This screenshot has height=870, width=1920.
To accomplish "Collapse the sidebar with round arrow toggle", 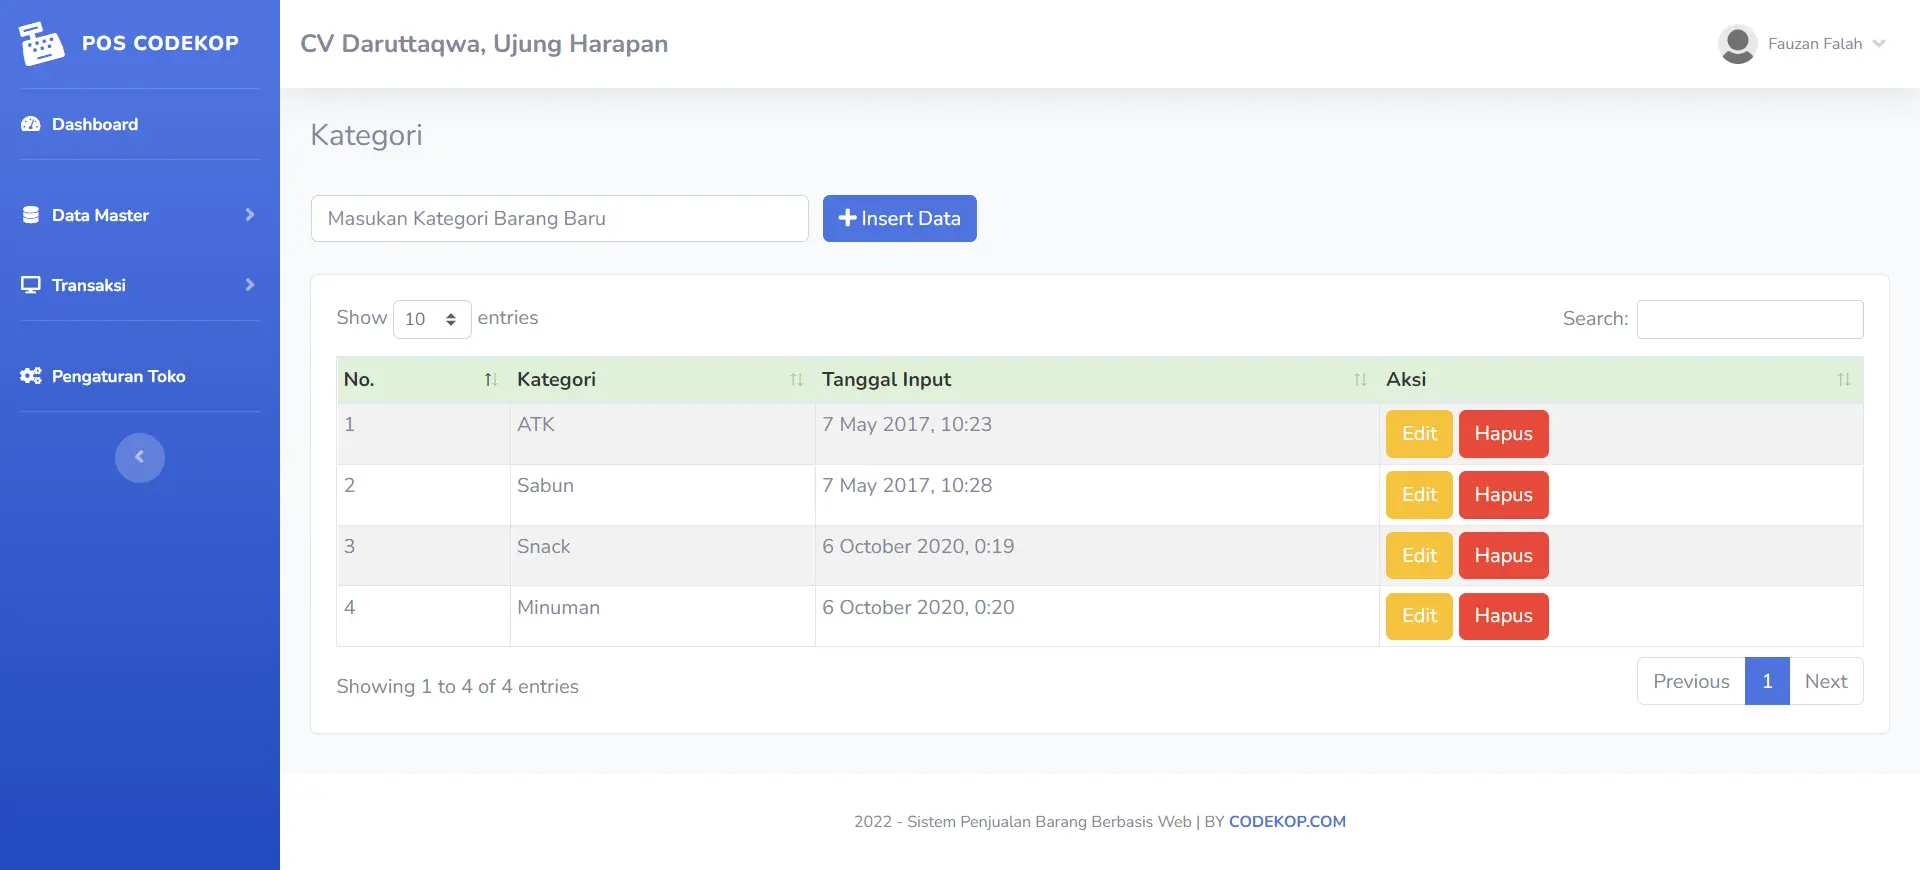I will point(140,458).
